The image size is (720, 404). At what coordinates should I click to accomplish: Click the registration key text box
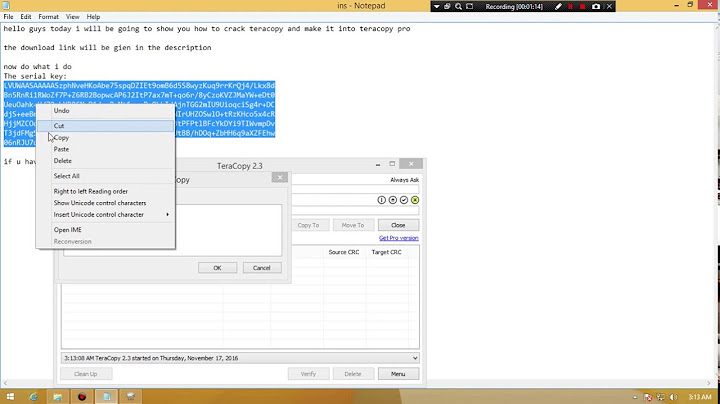coord(228,230)
